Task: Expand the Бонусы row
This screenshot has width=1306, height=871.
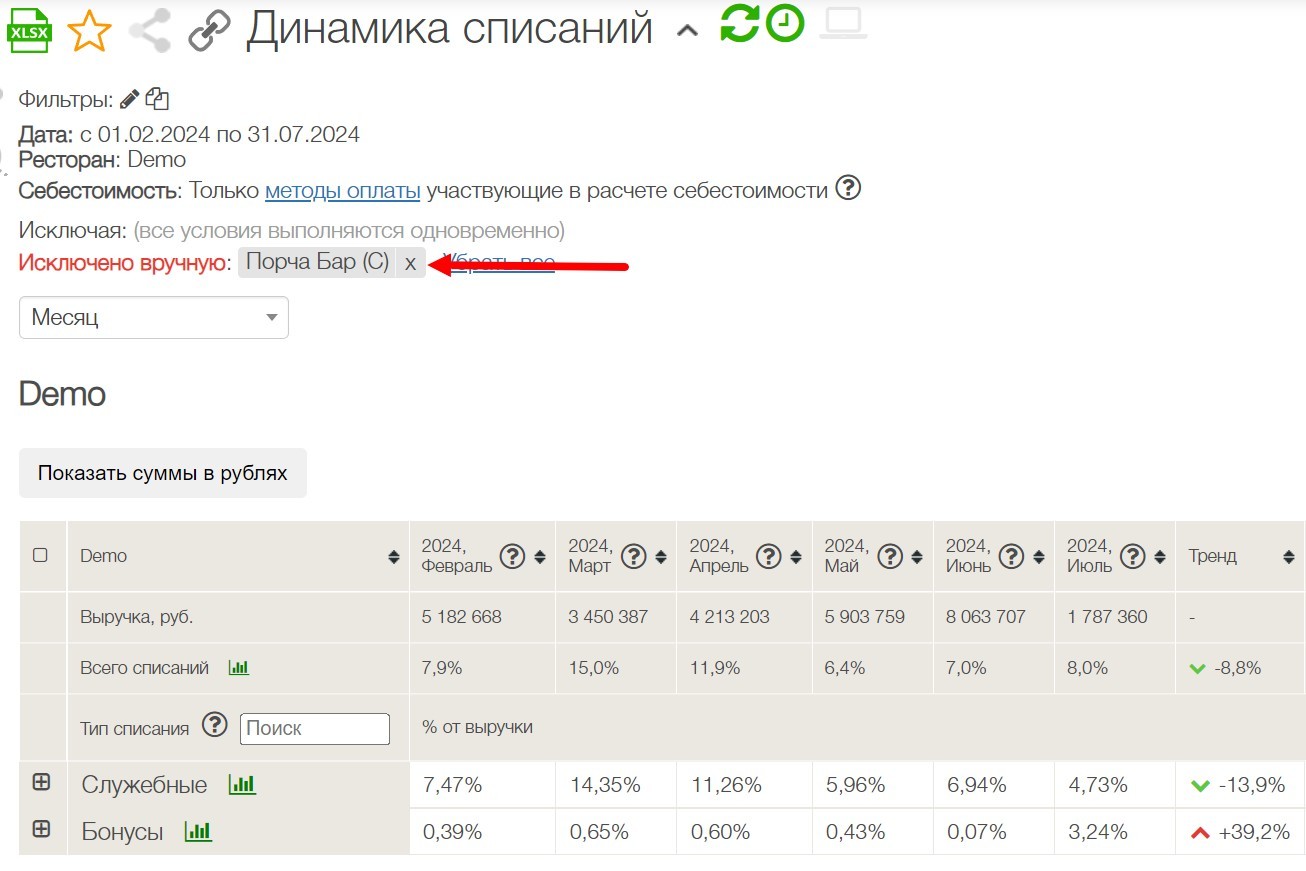Action: coord(41,831)
